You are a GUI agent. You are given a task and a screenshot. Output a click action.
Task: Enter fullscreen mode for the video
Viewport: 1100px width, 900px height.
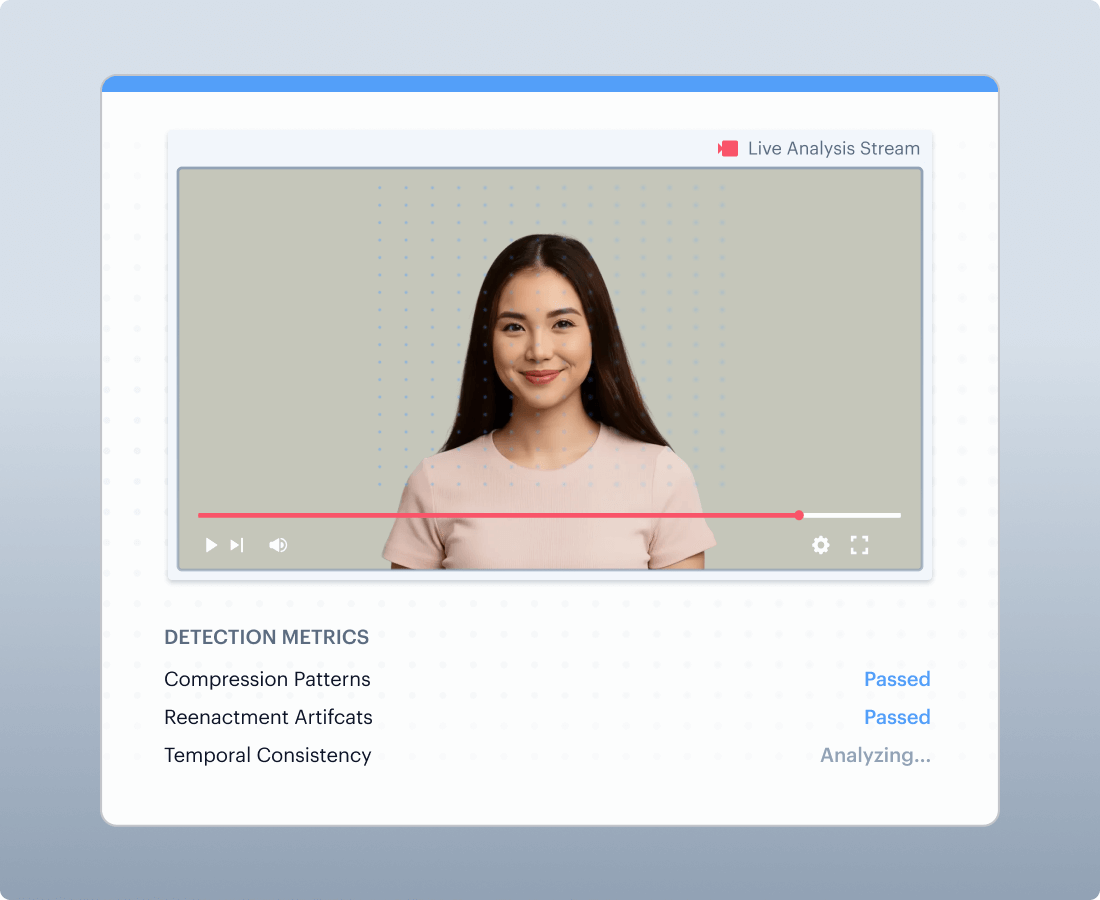pos(859,545)
